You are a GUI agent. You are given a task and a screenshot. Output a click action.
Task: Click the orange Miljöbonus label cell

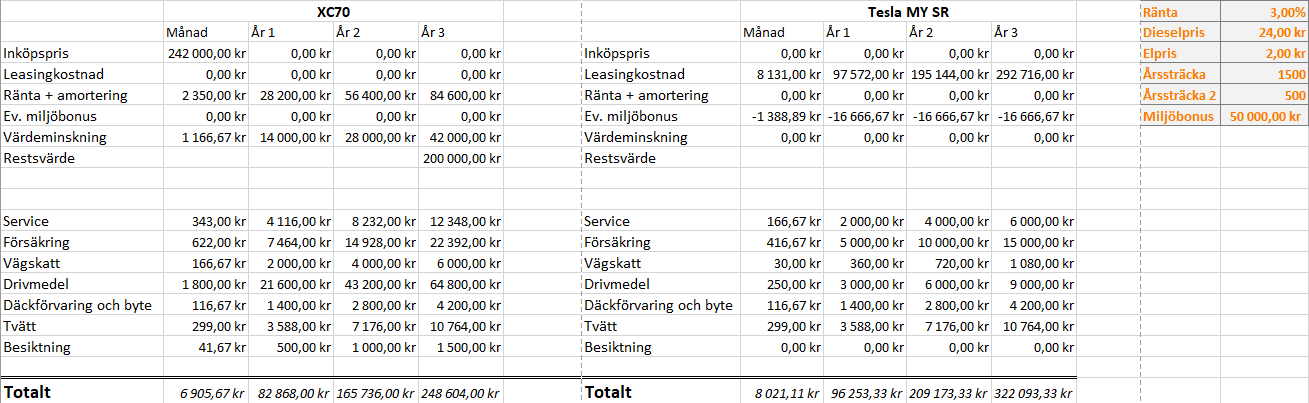click(1181, 116)
